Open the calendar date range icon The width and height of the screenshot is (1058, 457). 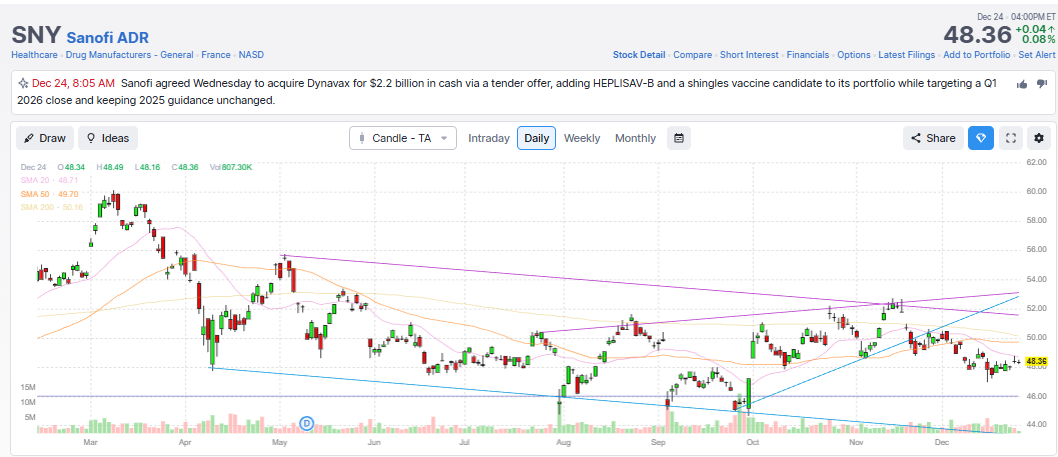click(x=679, y=138)
